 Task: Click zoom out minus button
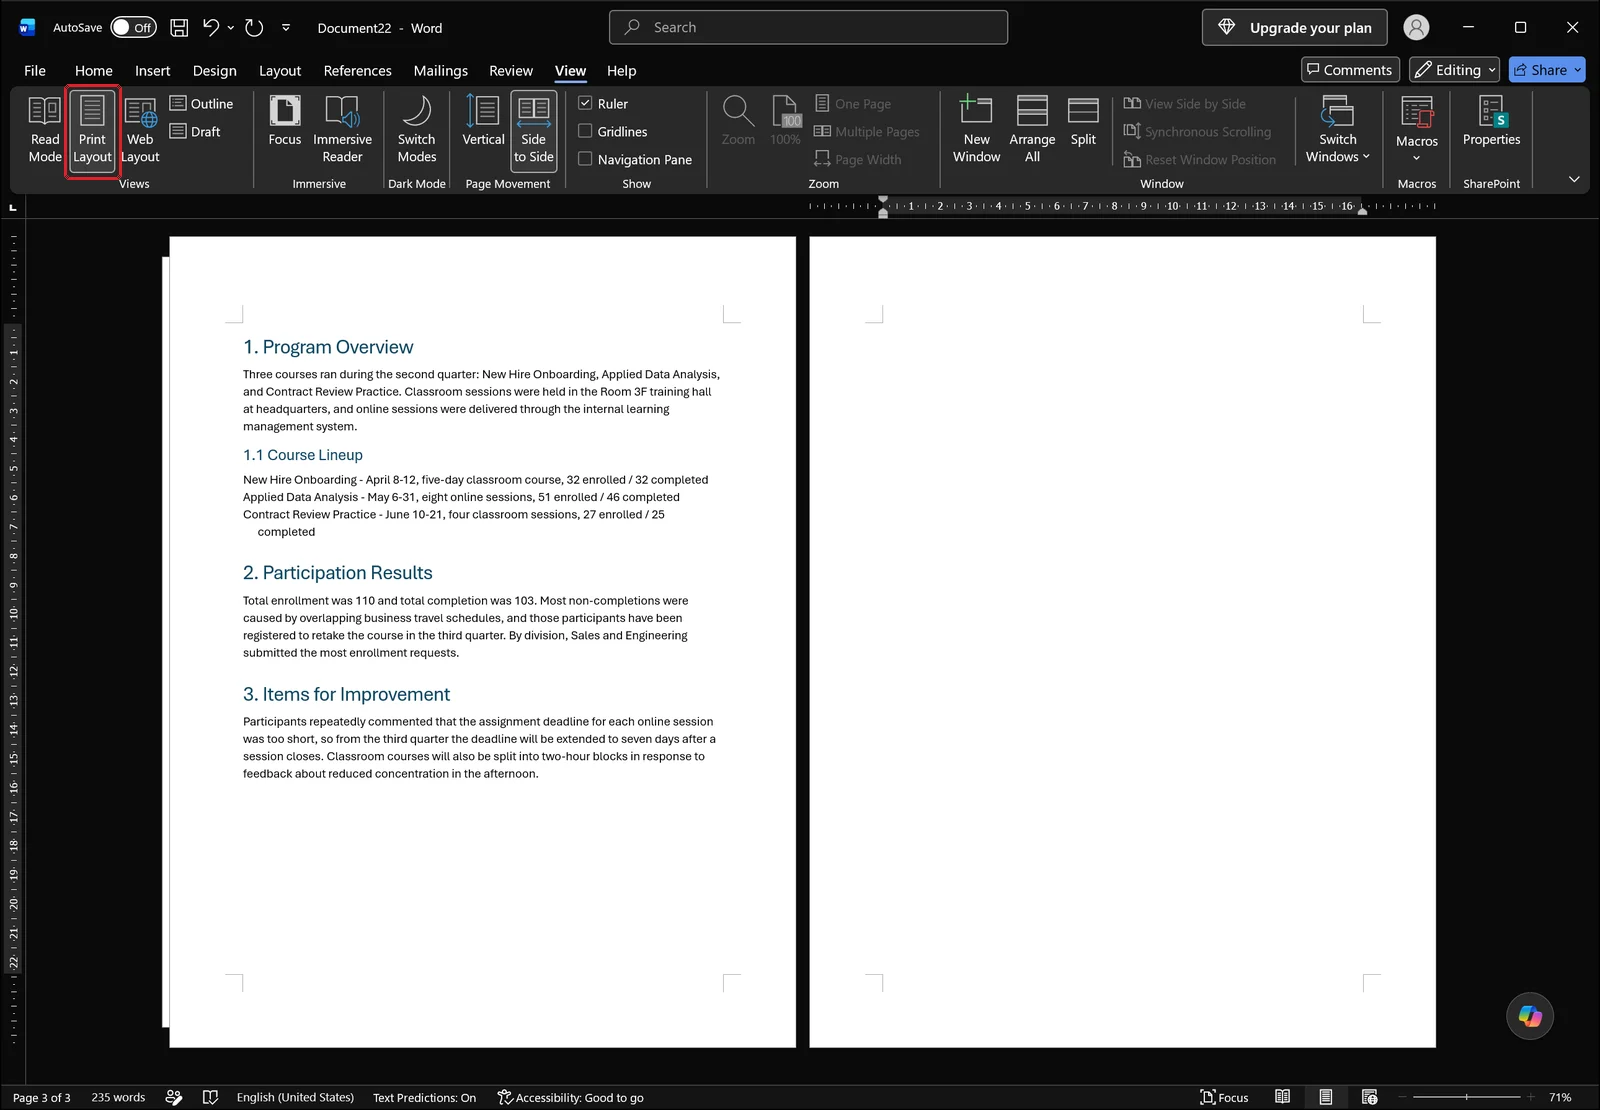[x=1403, y=1097]
